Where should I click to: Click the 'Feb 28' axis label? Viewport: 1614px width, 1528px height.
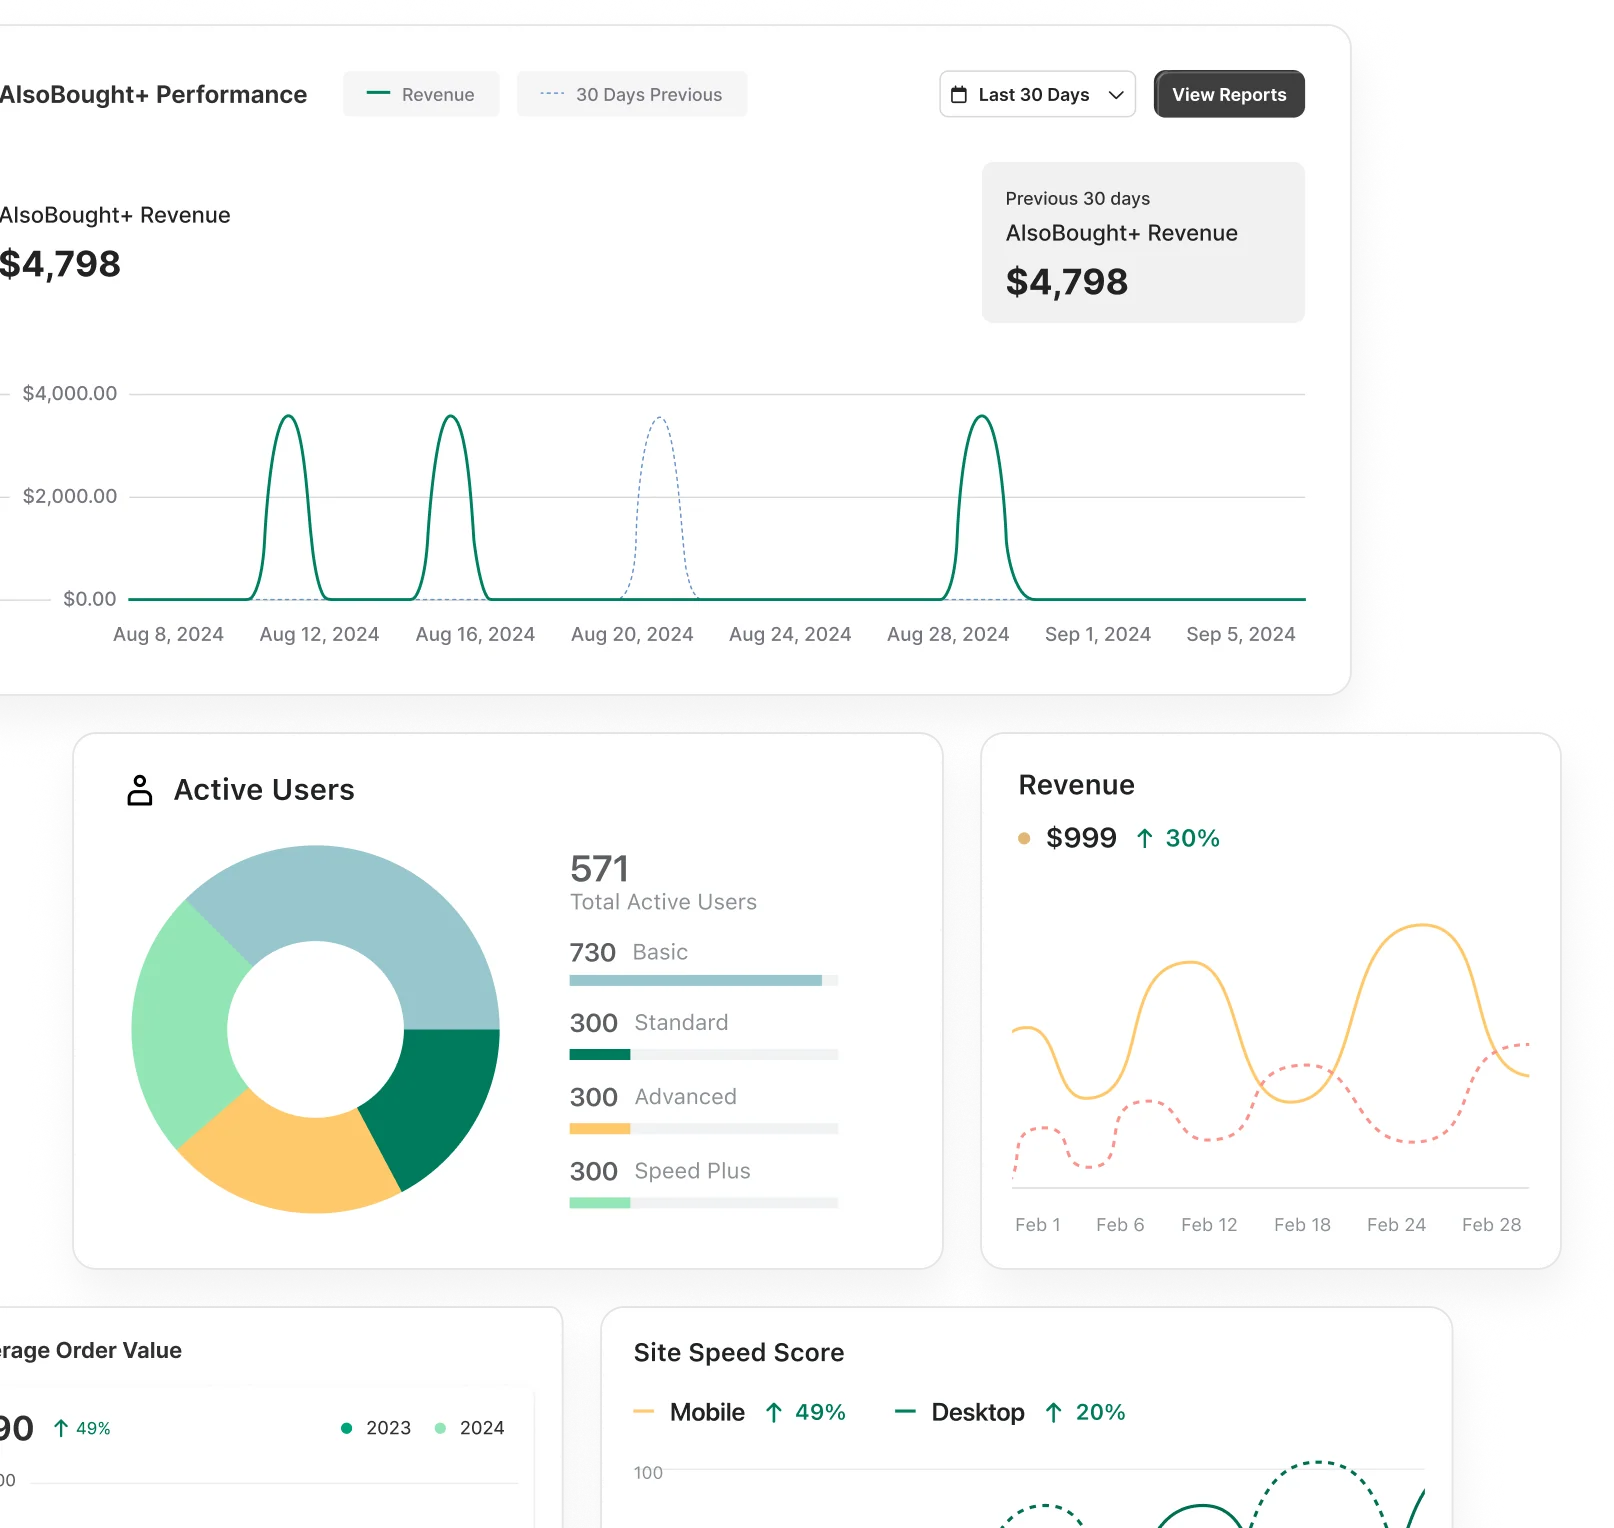[x=1491, y=1225]
